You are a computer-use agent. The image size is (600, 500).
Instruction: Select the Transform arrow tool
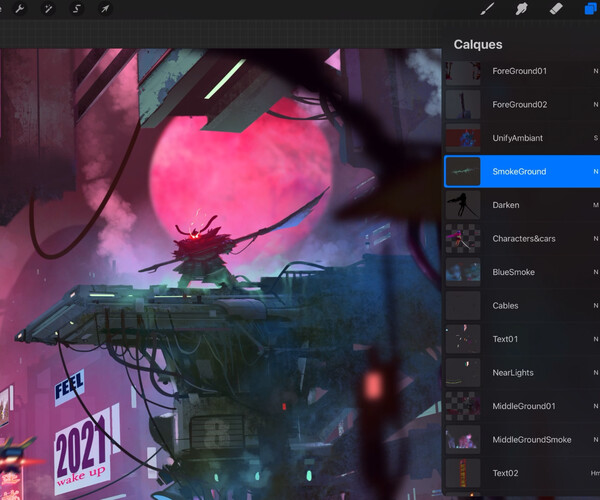click(104, 8)
